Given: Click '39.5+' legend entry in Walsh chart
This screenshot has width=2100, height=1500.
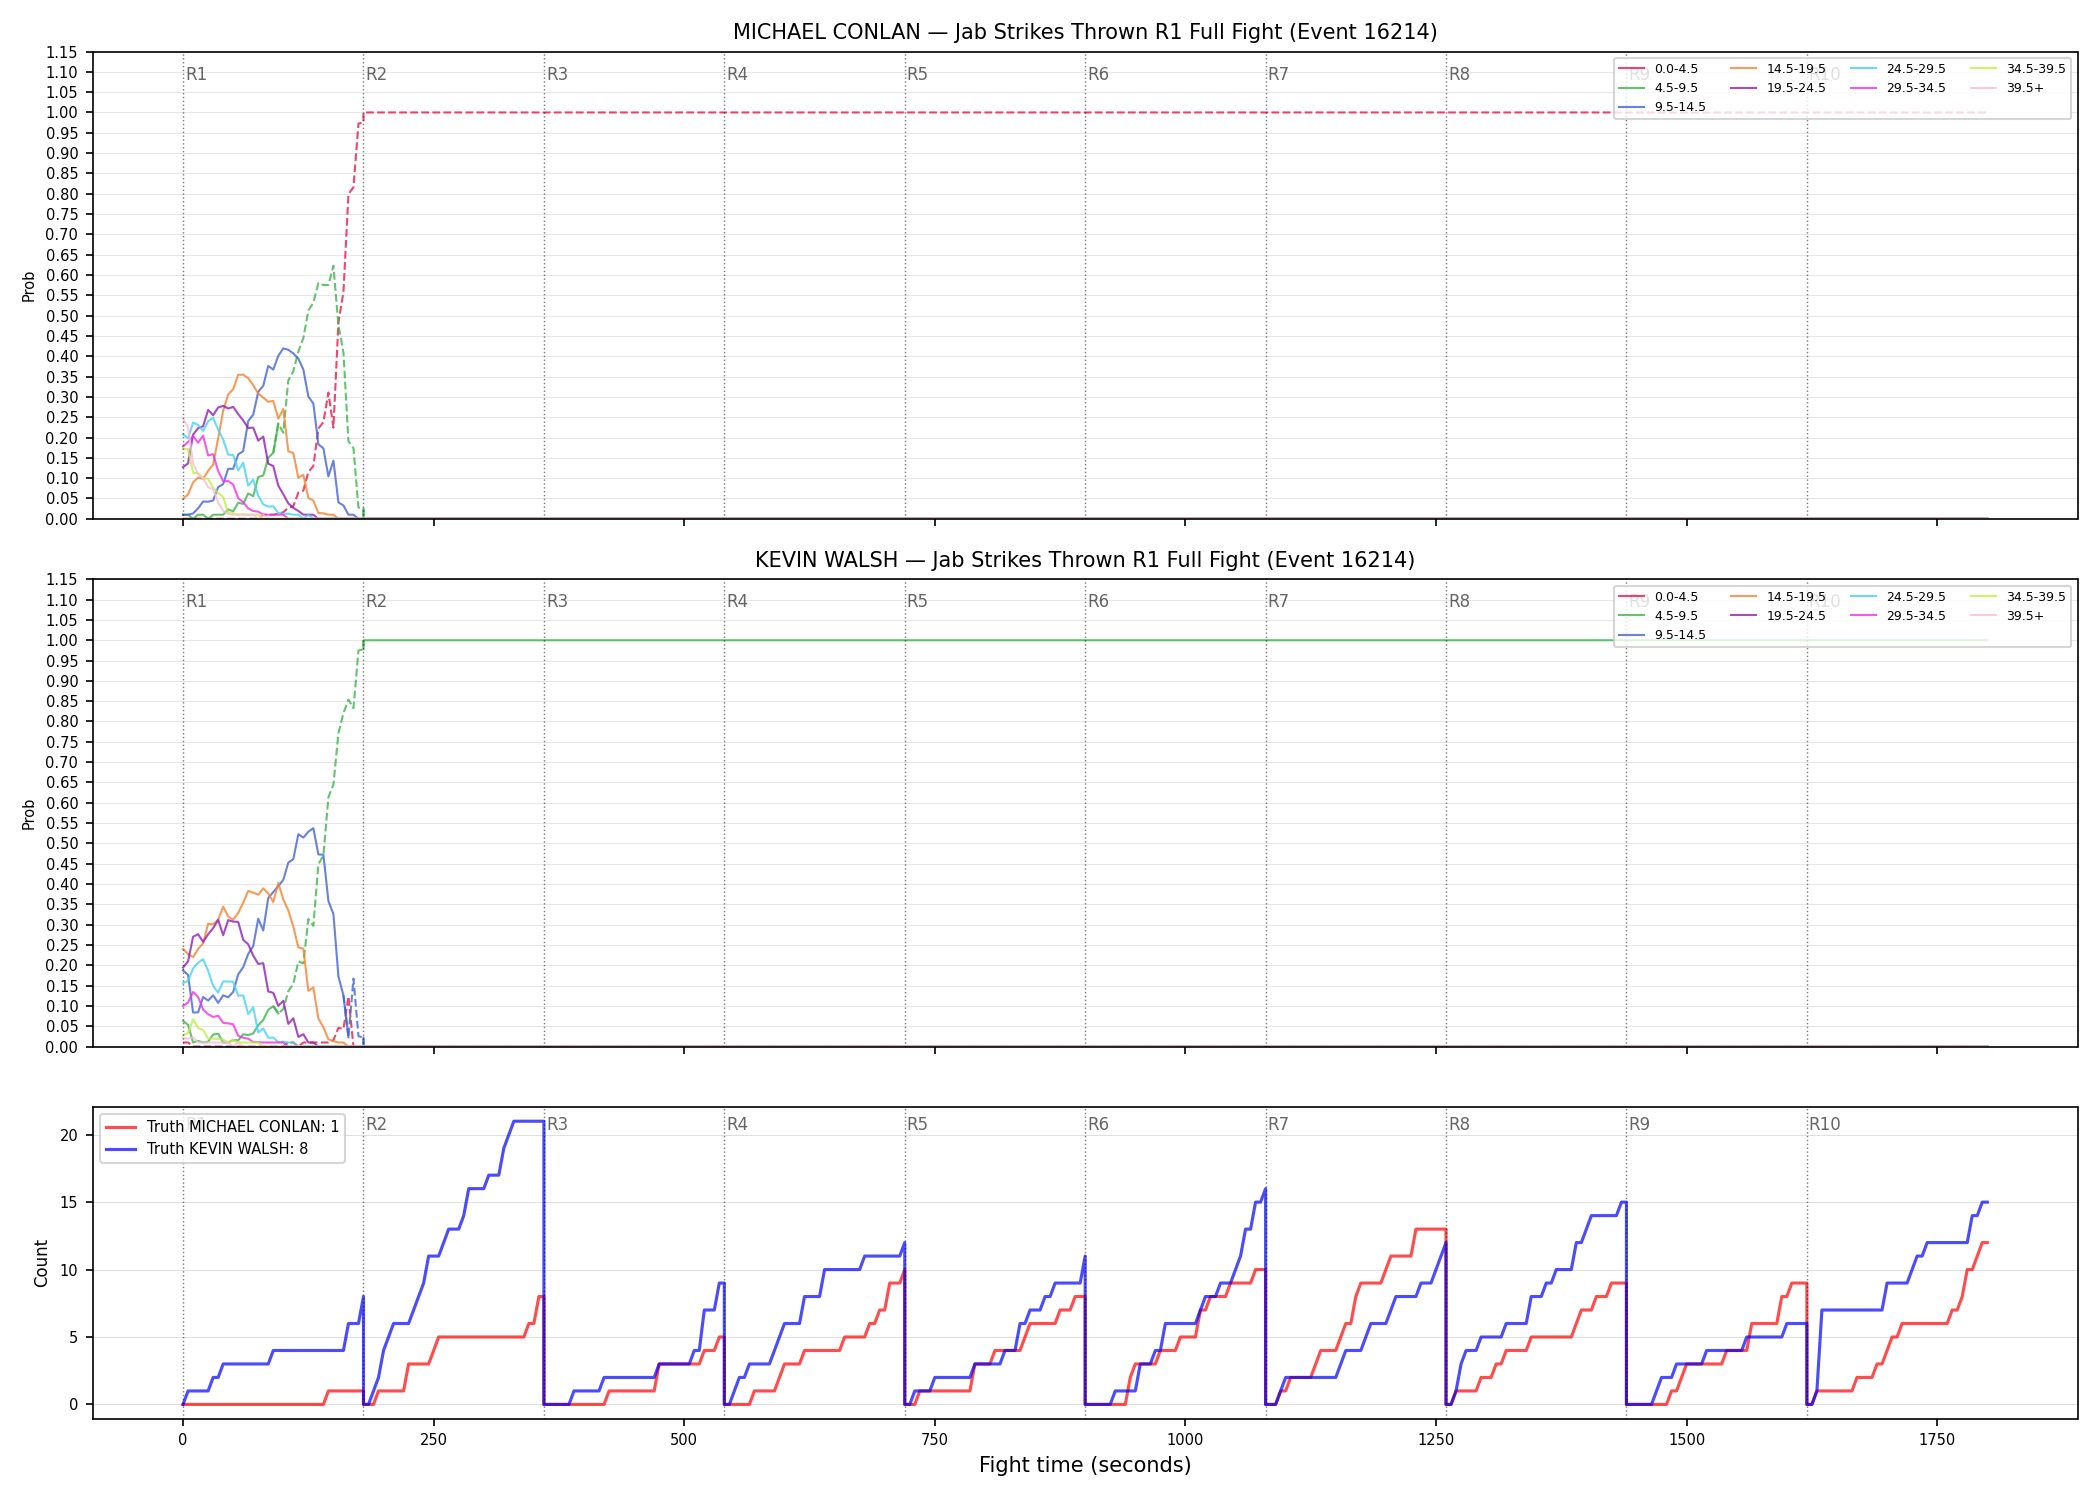Looking at the screenshot, I should [x=2007, y=616].
